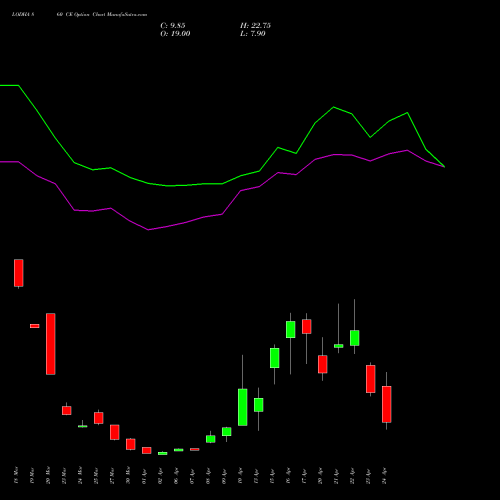Click the high value H: 22.75
500x500 pixels.
(255, 26)
